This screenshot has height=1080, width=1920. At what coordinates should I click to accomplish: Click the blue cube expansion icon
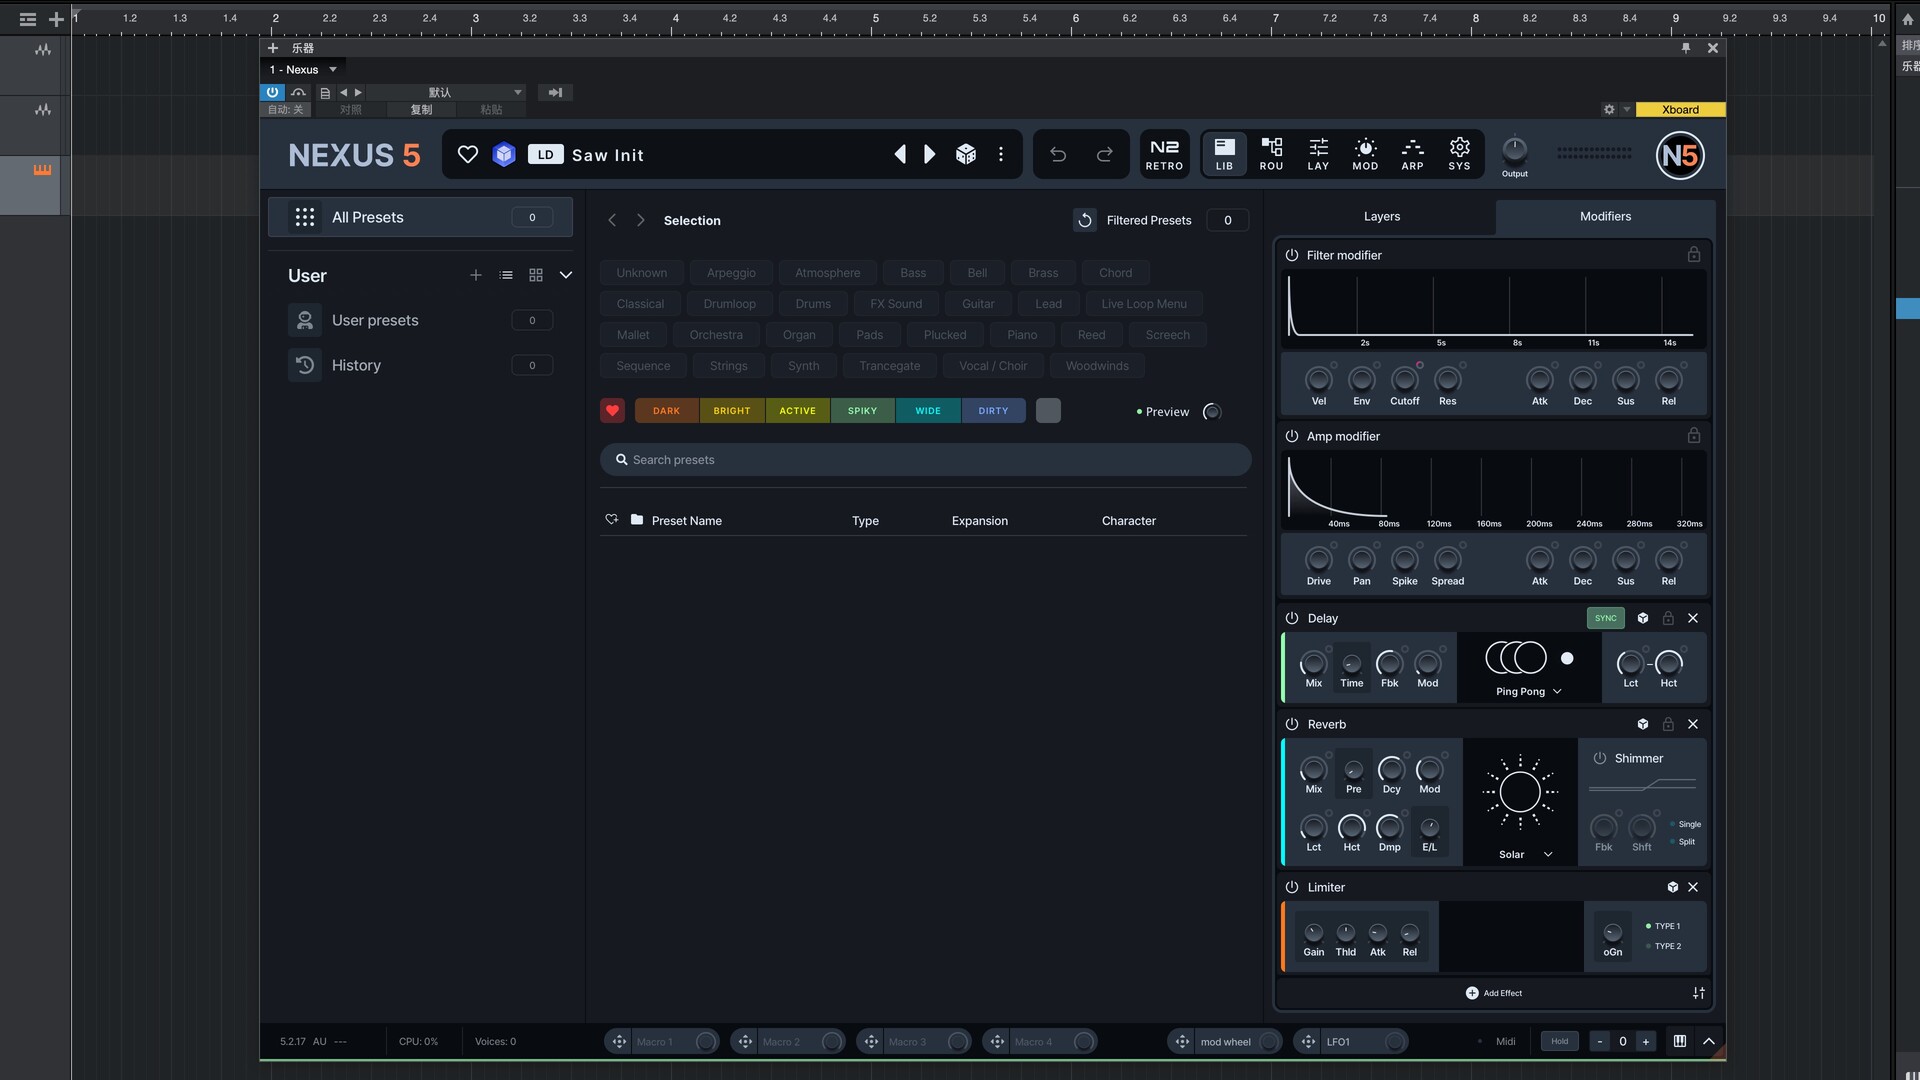pyautogui.click(x=504, y=154)
